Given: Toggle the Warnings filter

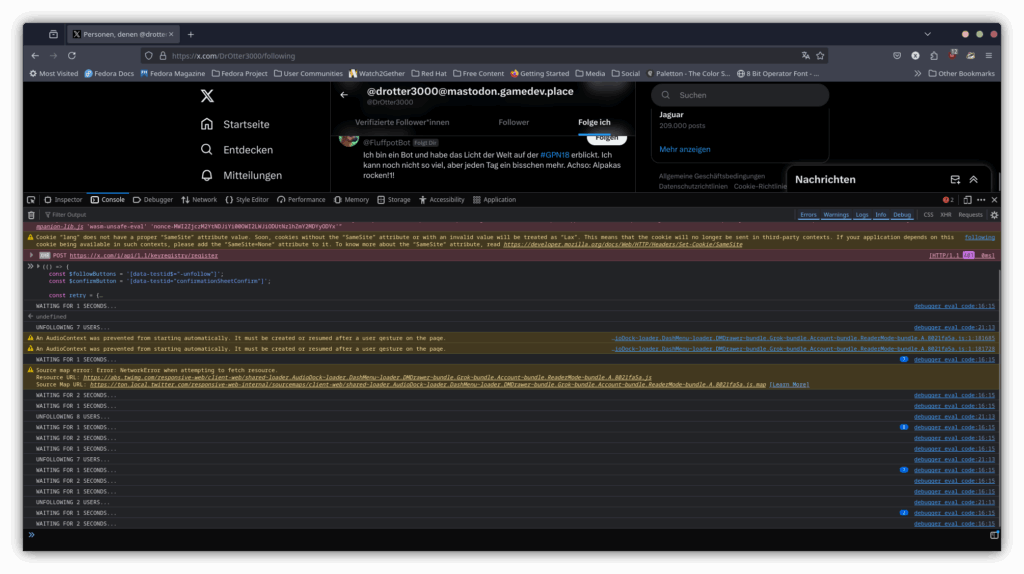Looking at the screenshot, I should tap(836, 215).
